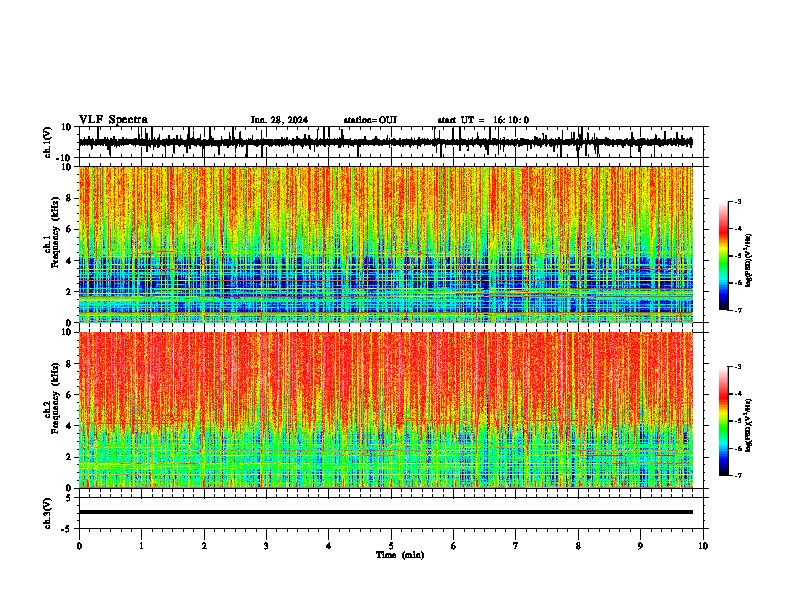Image resolution: width=792 pixels, height=612 pixels.
Task: Click the ch.1 spectrogram panel
Action: [x=386, y=244]
